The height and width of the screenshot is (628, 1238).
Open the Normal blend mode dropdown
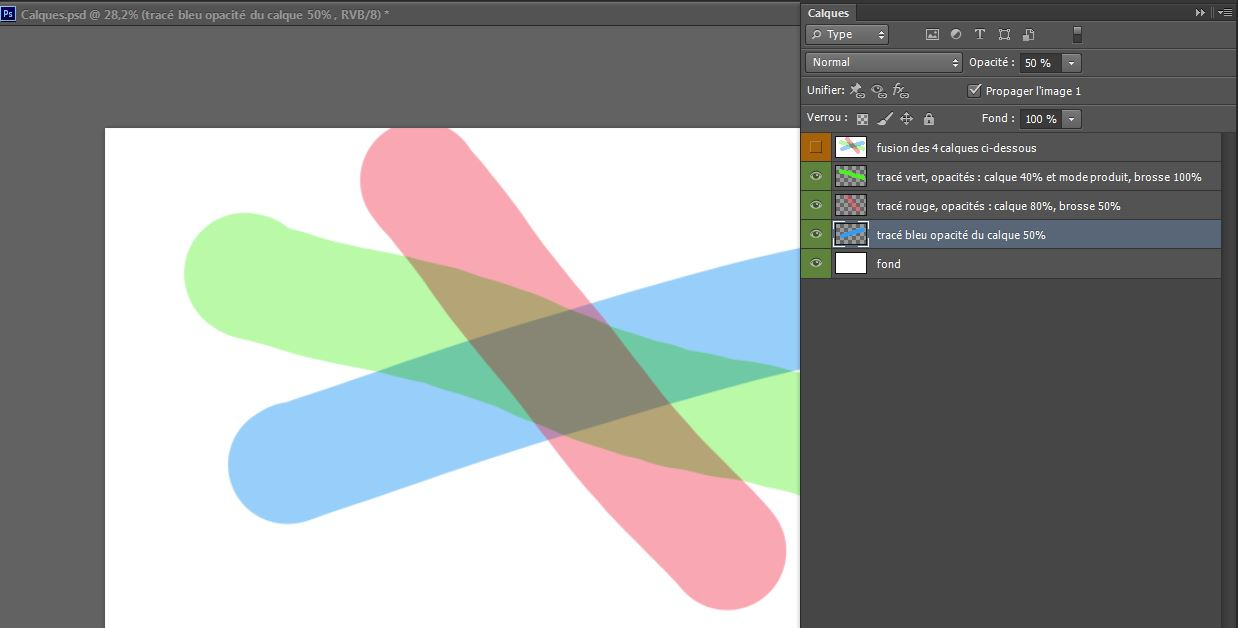point(885,62)
